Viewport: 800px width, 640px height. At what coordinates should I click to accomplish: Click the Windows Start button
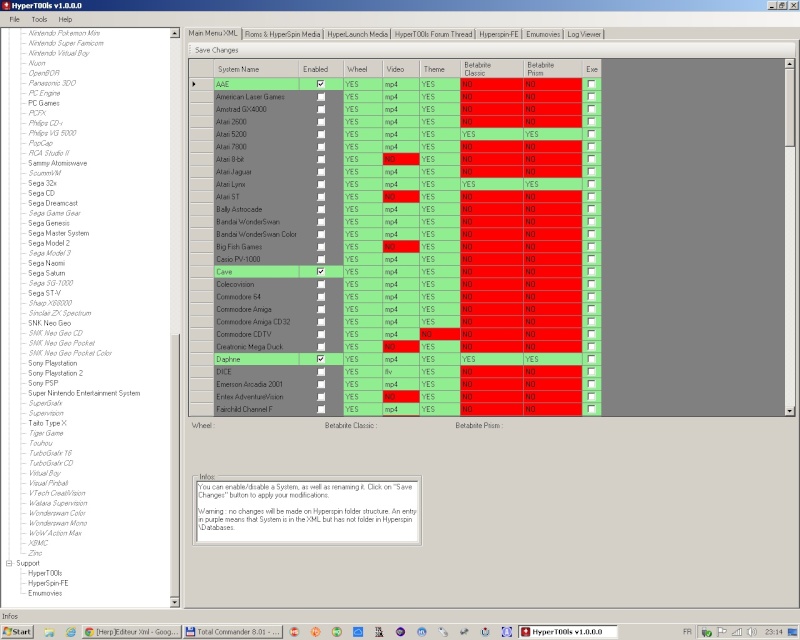17,632
